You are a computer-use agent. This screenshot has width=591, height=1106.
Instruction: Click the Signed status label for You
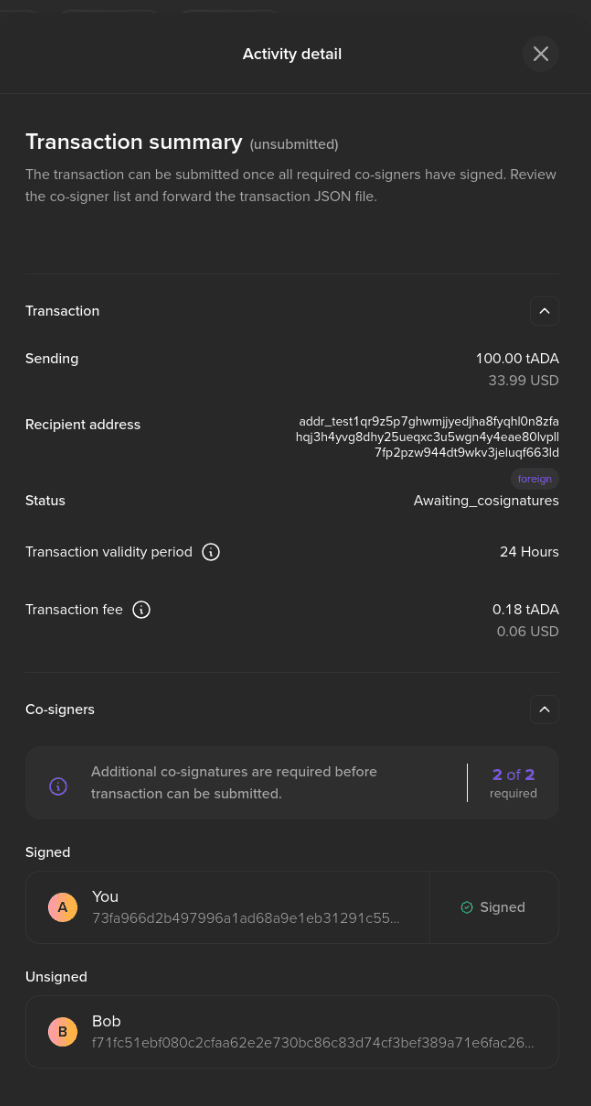[502, 908]
